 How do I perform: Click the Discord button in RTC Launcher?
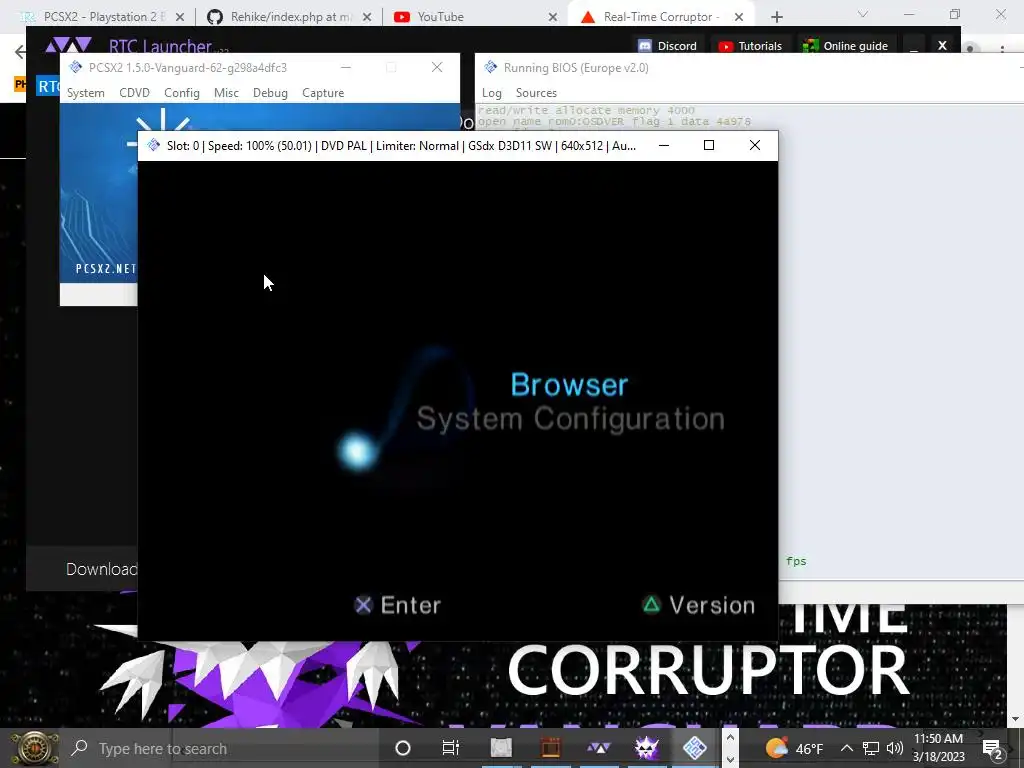[x=667, y=46]
